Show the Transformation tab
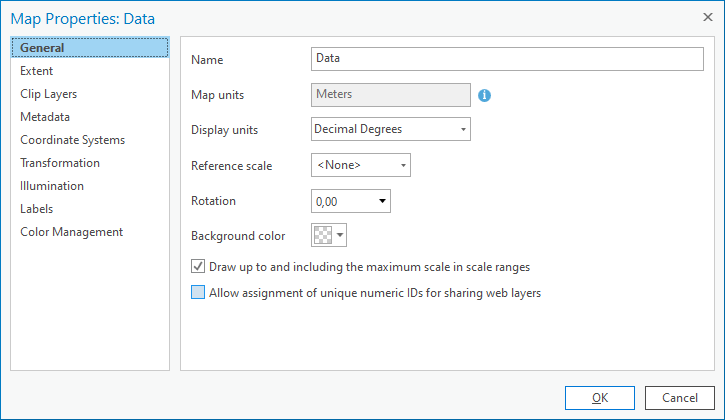This screenshot has height=420, width=725. pos(60,163)
